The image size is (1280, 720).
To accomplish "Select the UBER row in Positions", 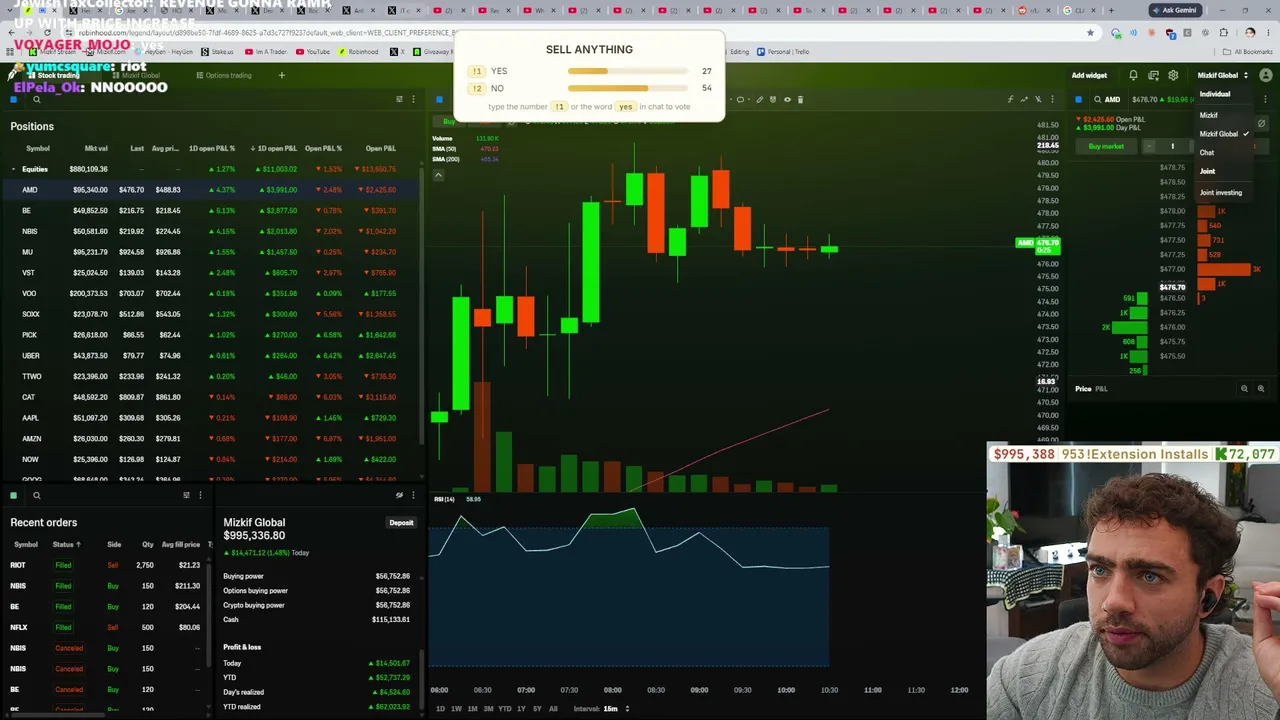I will point(212,356).
